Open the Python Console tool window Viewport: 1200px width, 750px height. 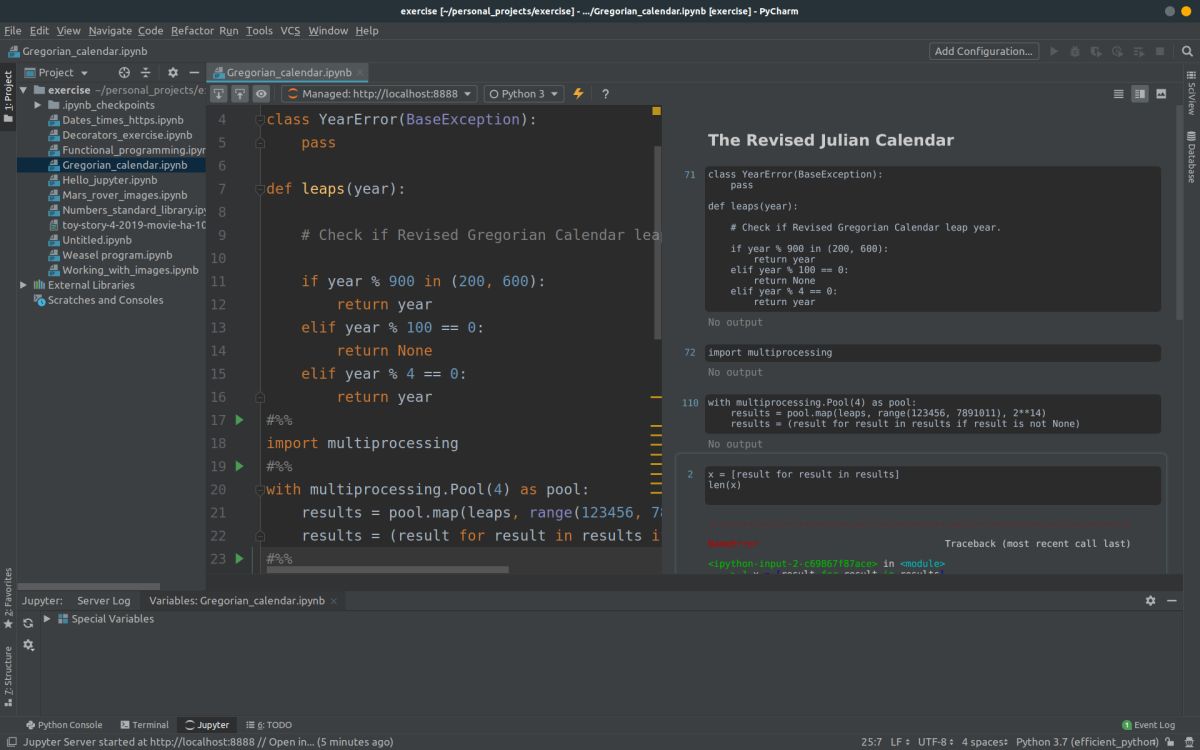pos(63,725)
